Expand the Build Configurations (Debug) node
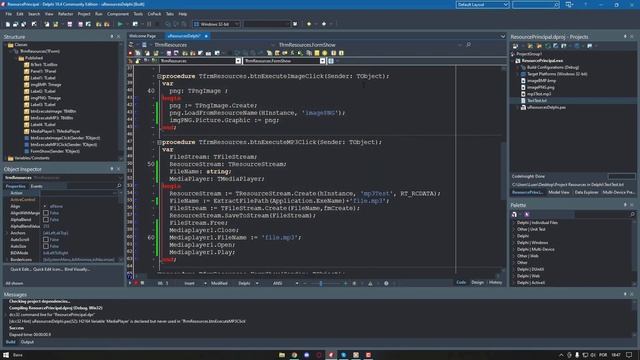This screenshot has height=360, width=640. tap(518, 67)
